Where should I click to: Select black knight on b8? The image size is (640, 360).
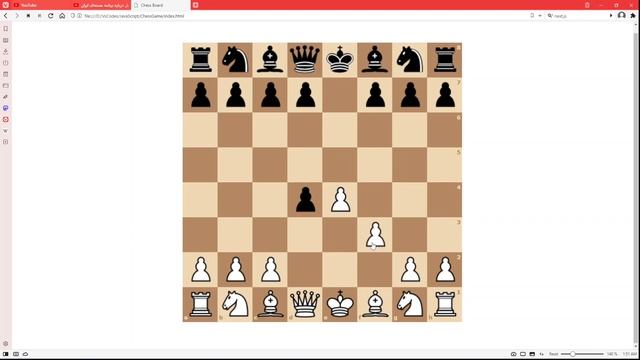pyautogui.click(x=235, y=60)
